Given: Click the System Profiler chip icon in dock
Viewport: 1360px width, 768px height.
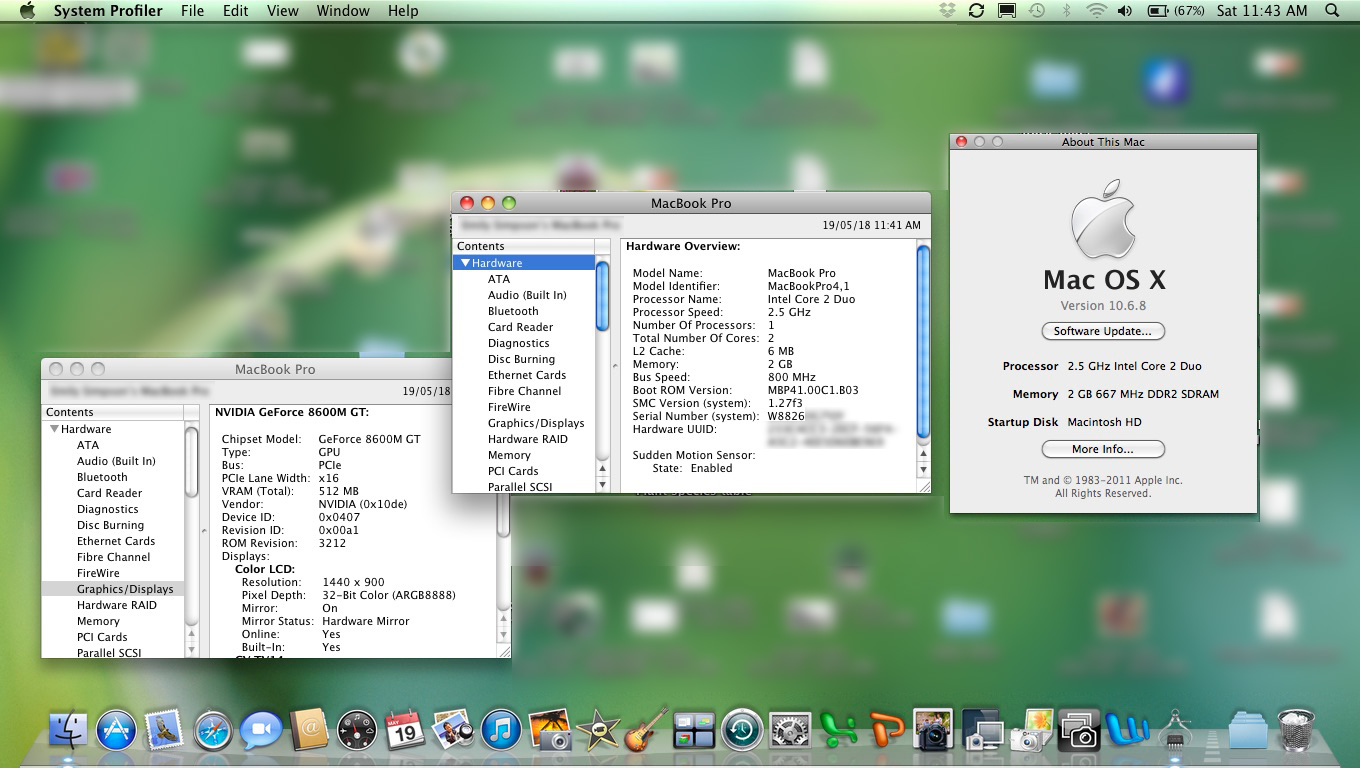Looking at the screenshot, I should pyautogui.click(x=1175, y=730).
